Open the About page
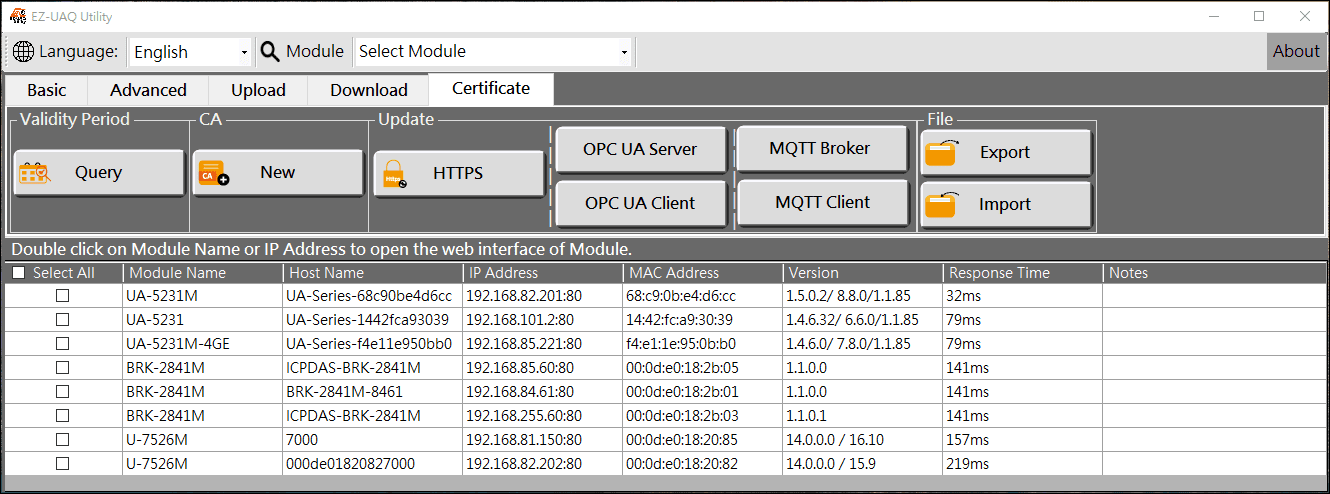The width and height of the screenshot is (1330, 494). 1296,52
